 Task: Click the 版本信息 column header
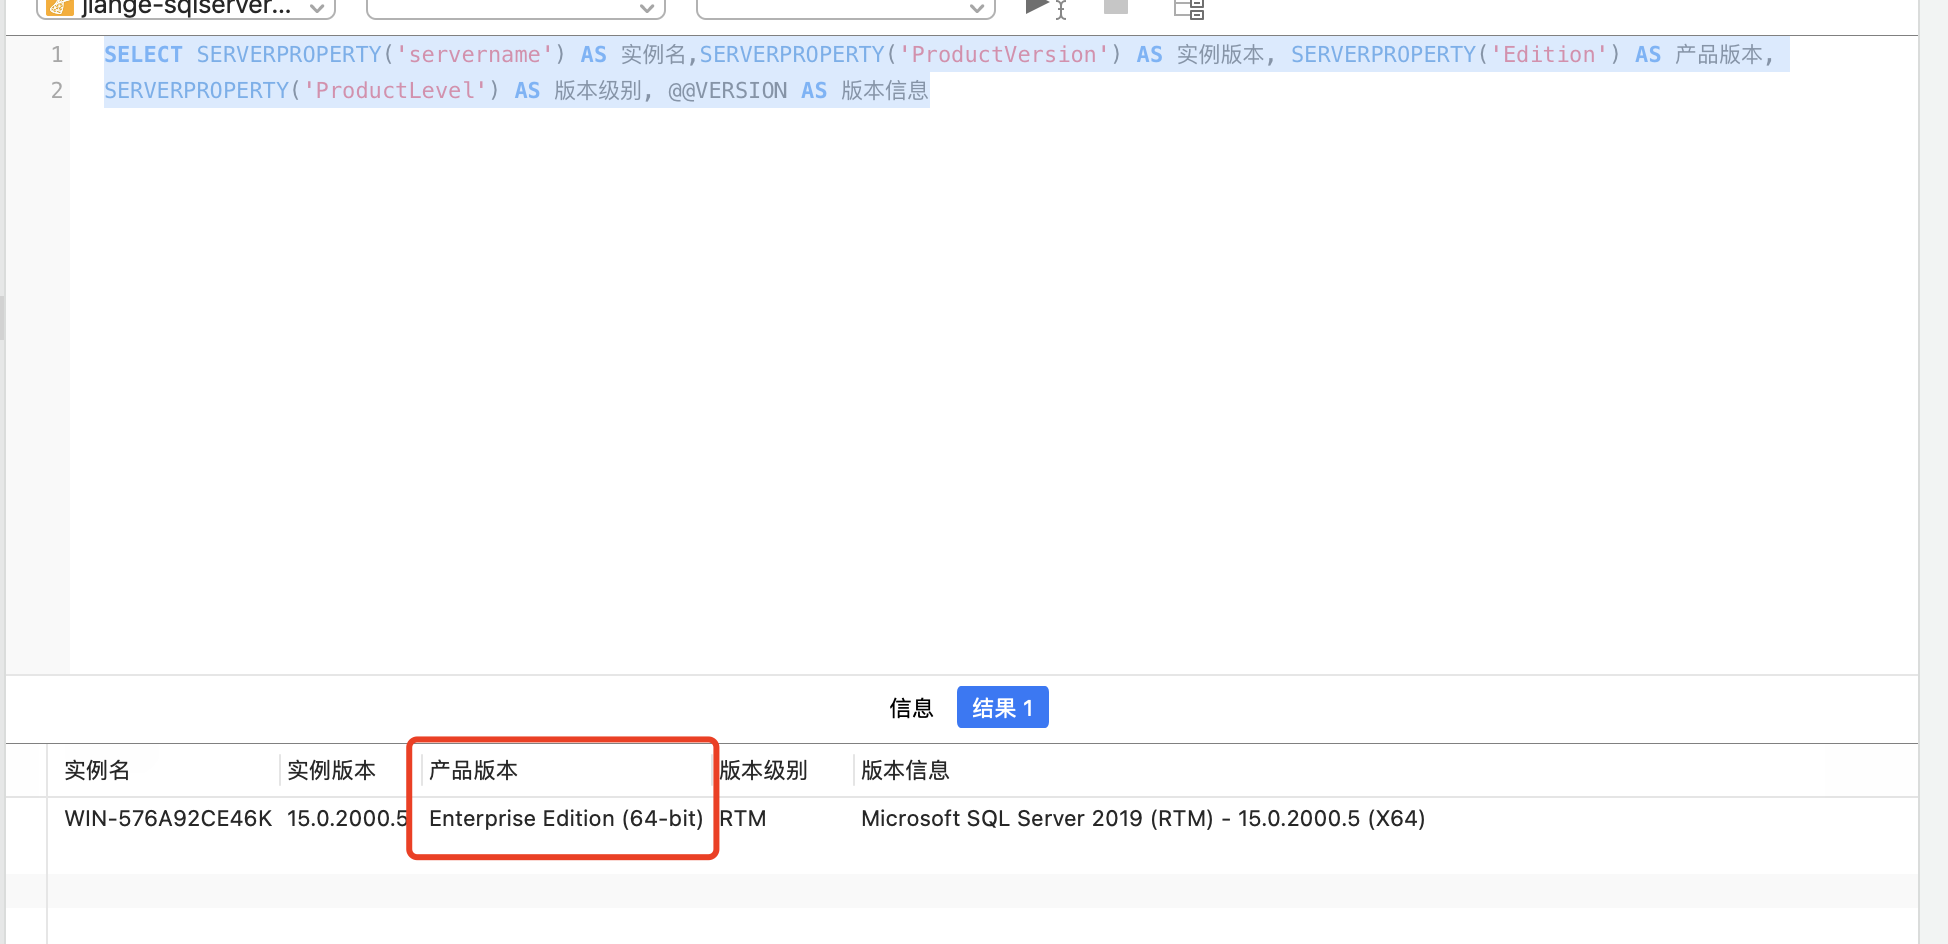905,770
